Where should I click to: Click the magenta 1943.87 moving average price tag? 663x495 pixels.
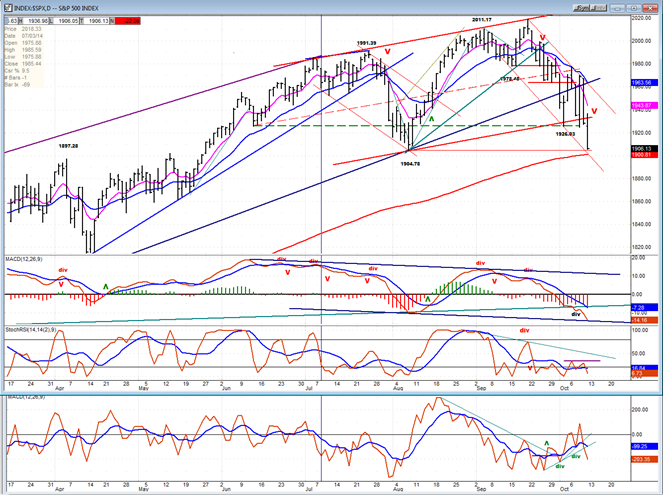pyautogui.click(x=644, y=105)
